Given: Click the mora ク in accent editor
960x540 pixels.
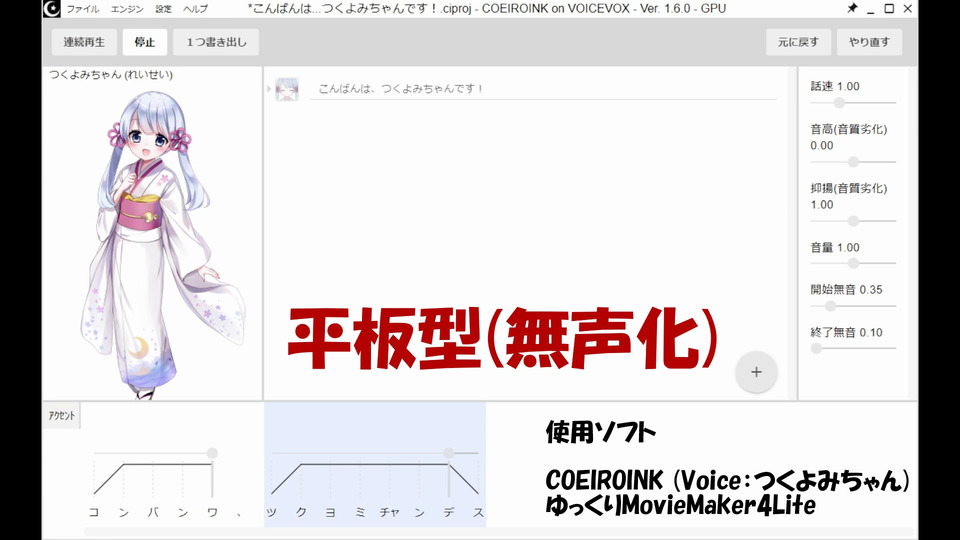Looking at the screenshot, I should pos(301,512).
